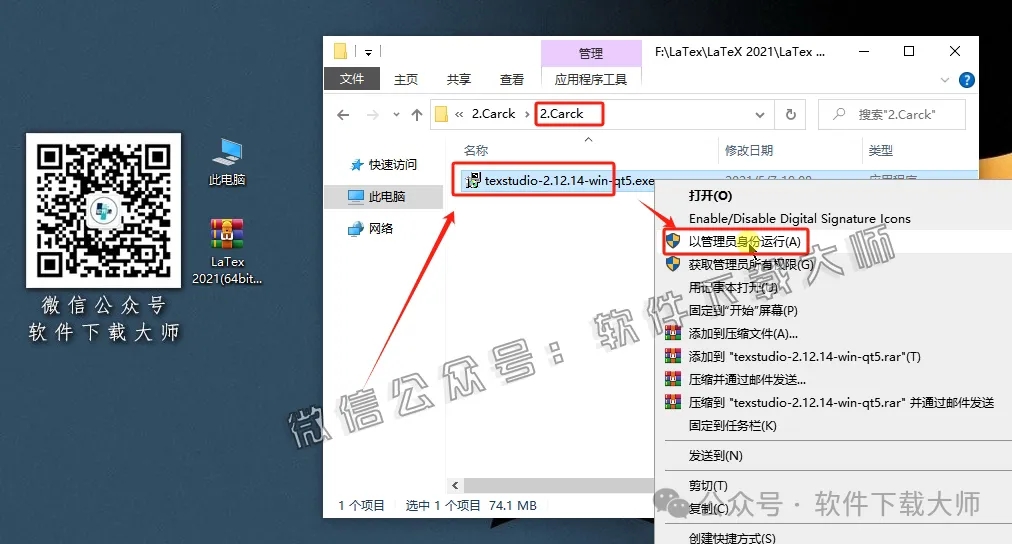Choose 以管理员身份运行(A) in context menu
The width and height of the screenshot is (1012, 544).
744,241
